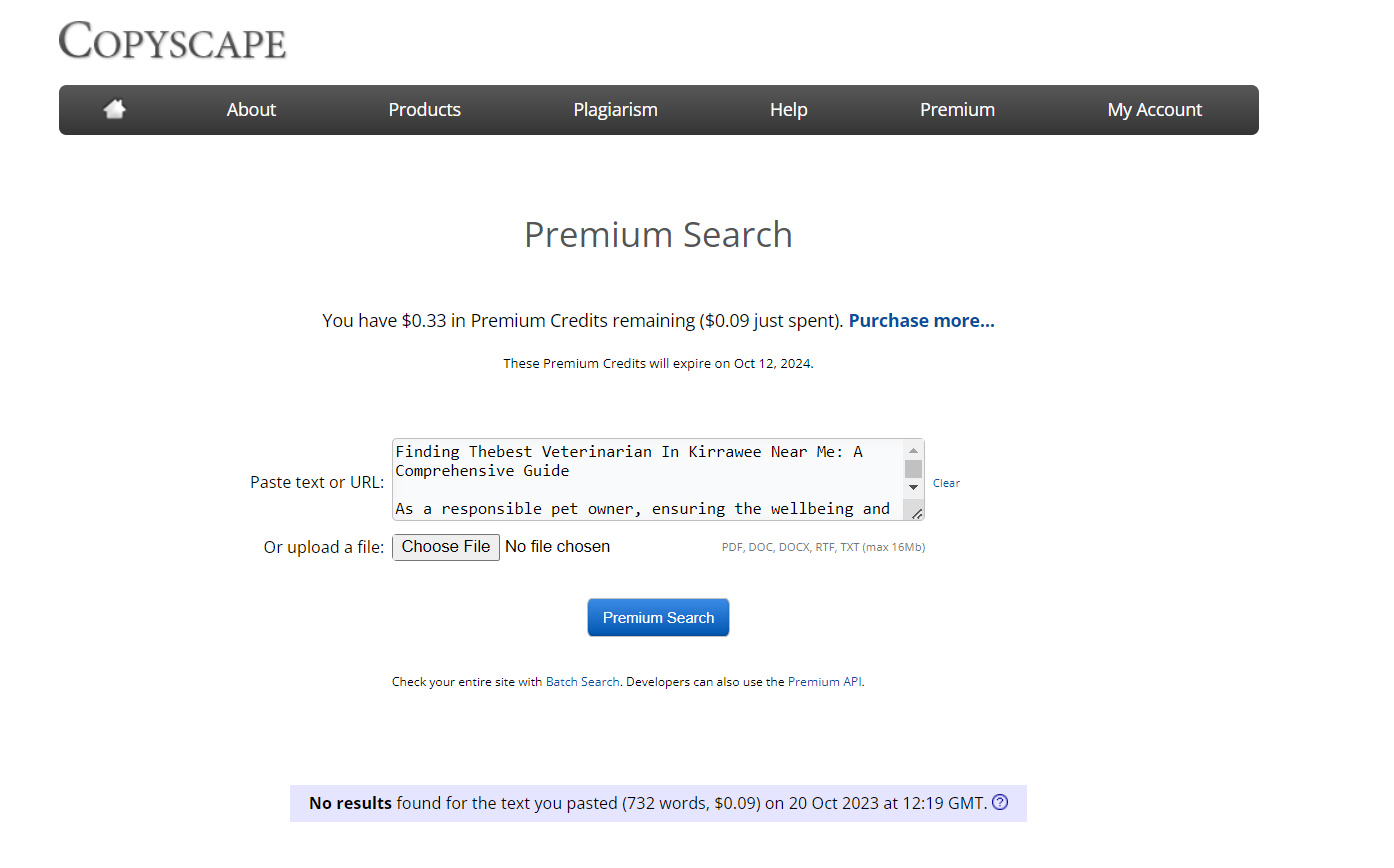Follow the Purchase more link
The image size is (1394, 868).
coord(921,321)
